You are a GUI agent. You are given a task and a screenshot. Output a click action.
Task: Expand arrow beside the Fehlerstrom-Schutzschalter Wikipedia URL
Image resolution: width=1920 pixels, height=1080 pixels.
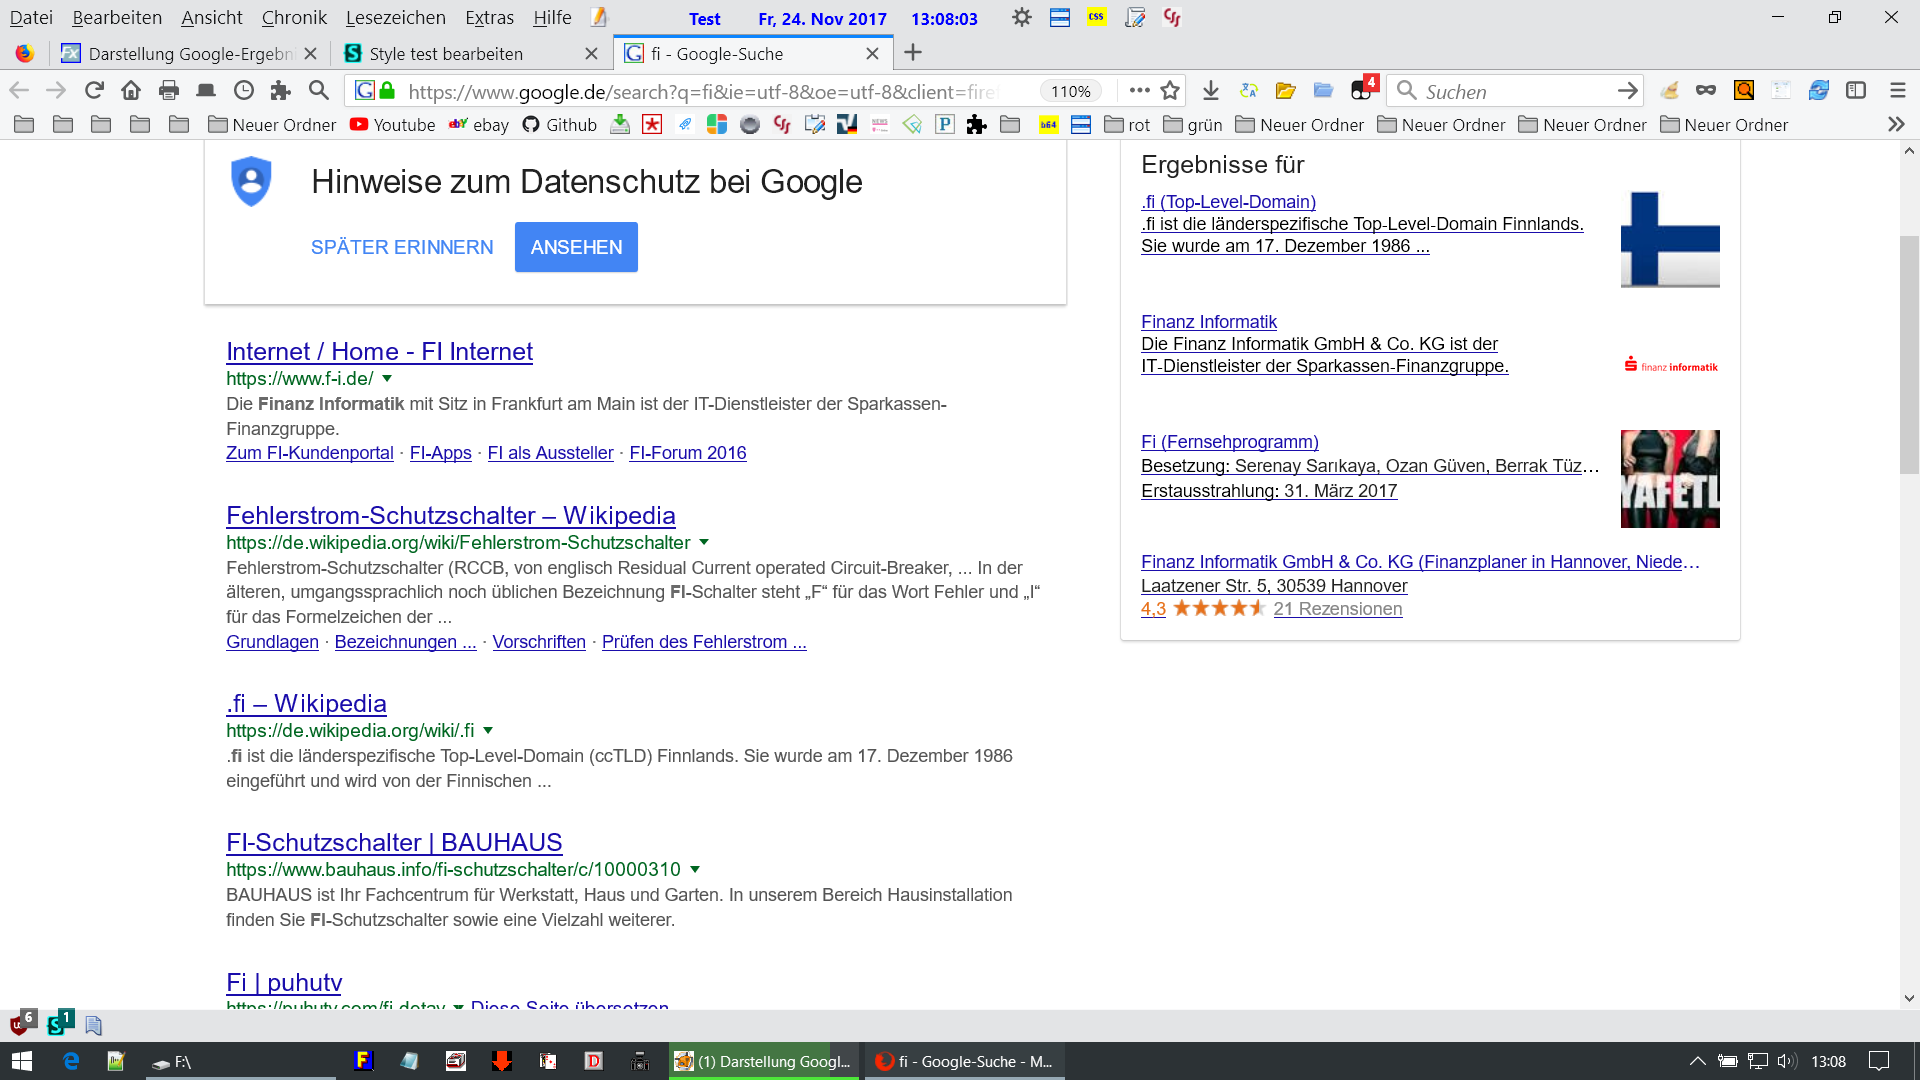tap(704, 542)
